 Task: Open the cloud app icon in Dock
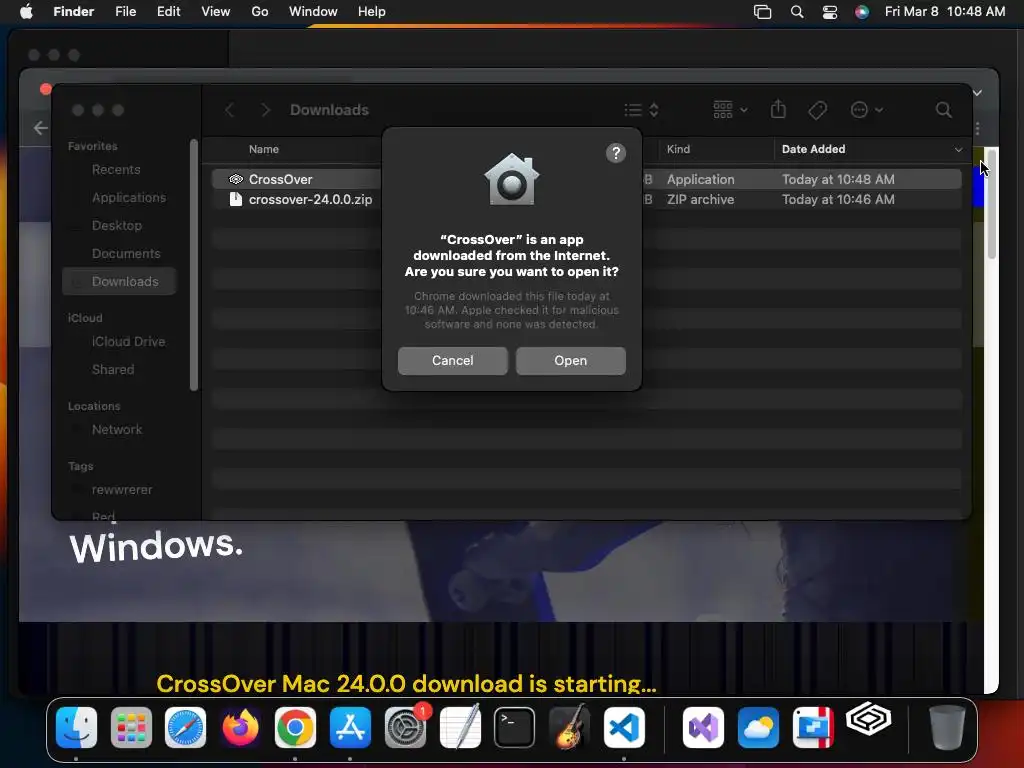click(x=758, y=727)
